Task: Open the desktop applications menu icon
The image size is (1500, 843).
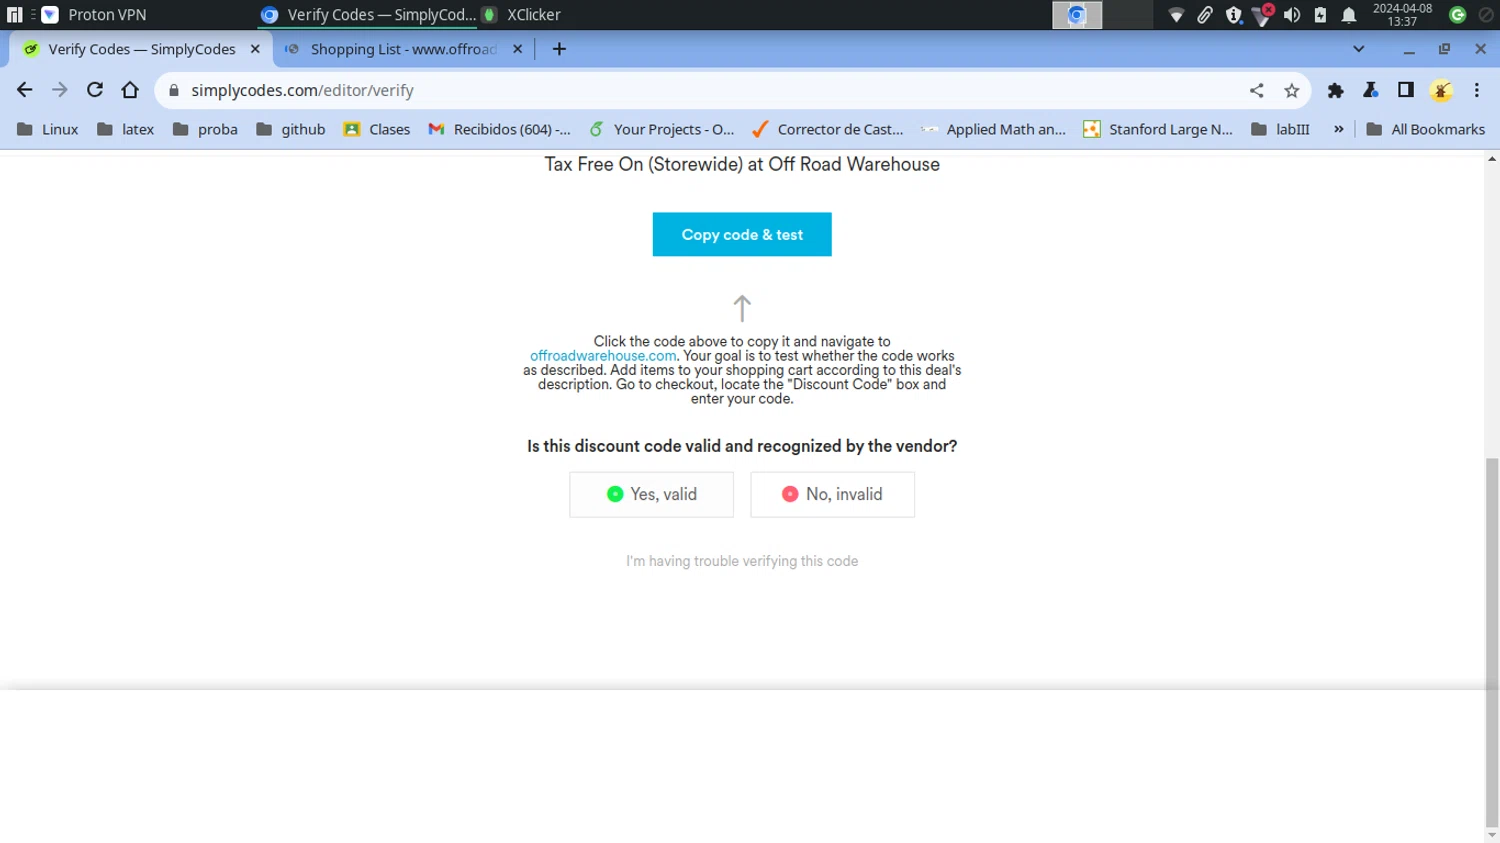Action: coord(14,15)
